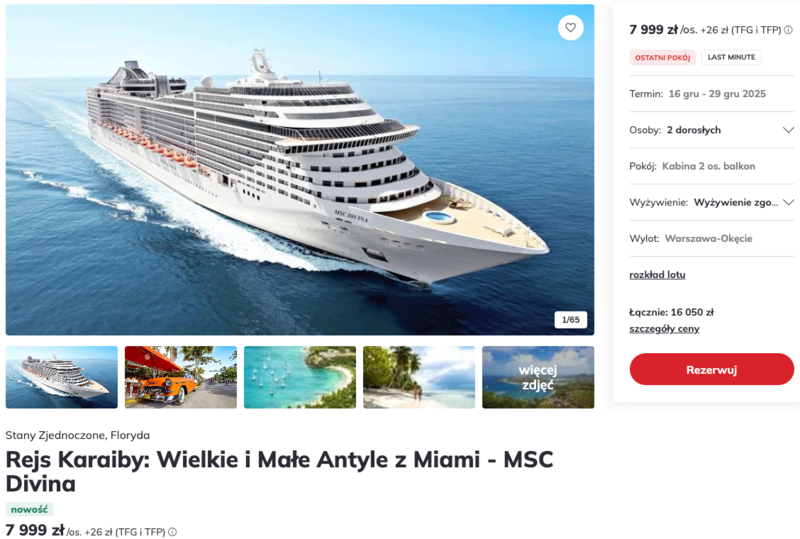
Task: Click the main MSC Divina ship photo
Action: [300, 170]
